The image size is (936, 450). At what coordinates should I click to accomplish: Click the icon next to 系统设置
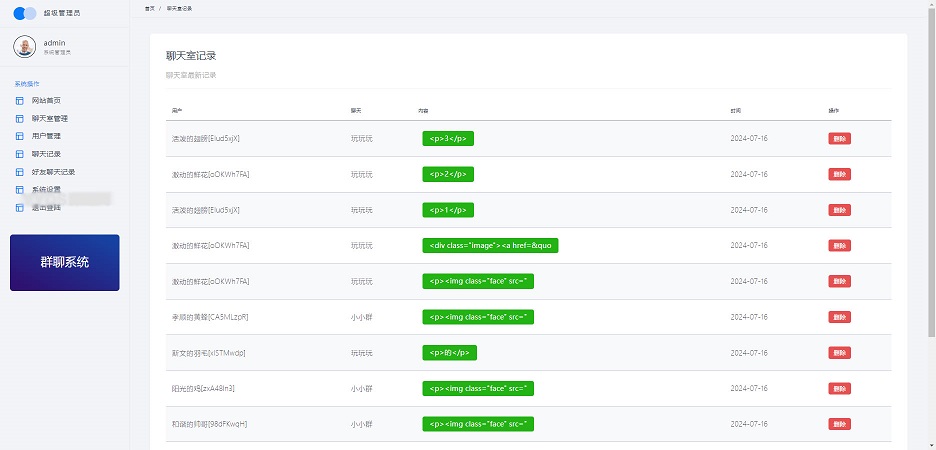coord(19,190)
